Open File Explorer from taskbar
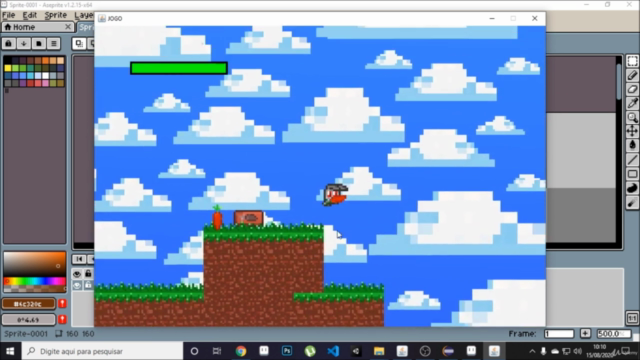Viewport: 640px width, 360px height. 379,351
